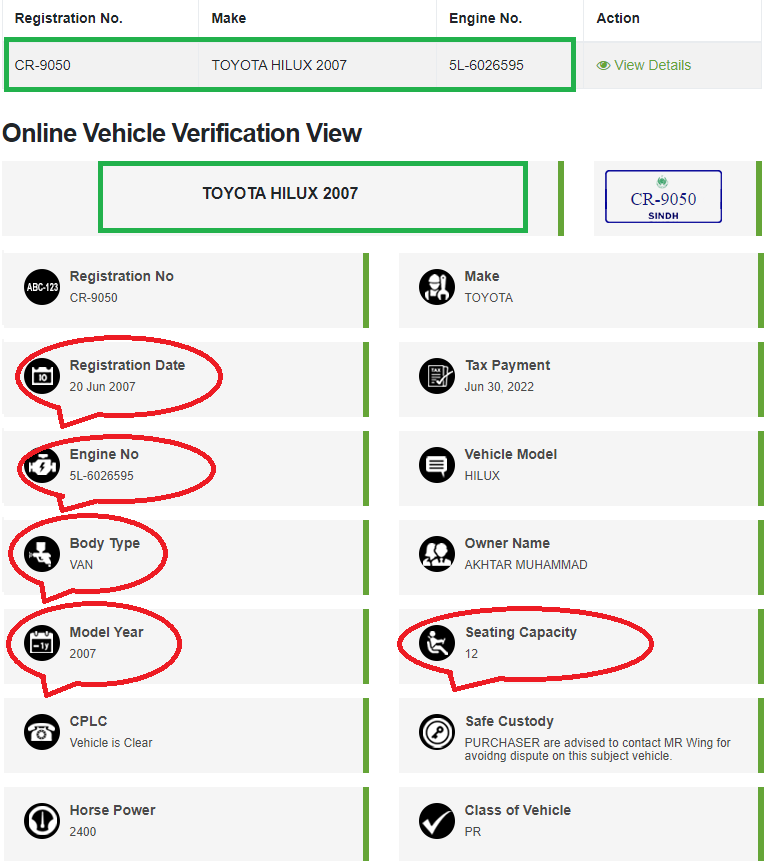Click the AKHTAR MUHAMMAD owner name
Viewport: 775px width, 865px height.
526,565
